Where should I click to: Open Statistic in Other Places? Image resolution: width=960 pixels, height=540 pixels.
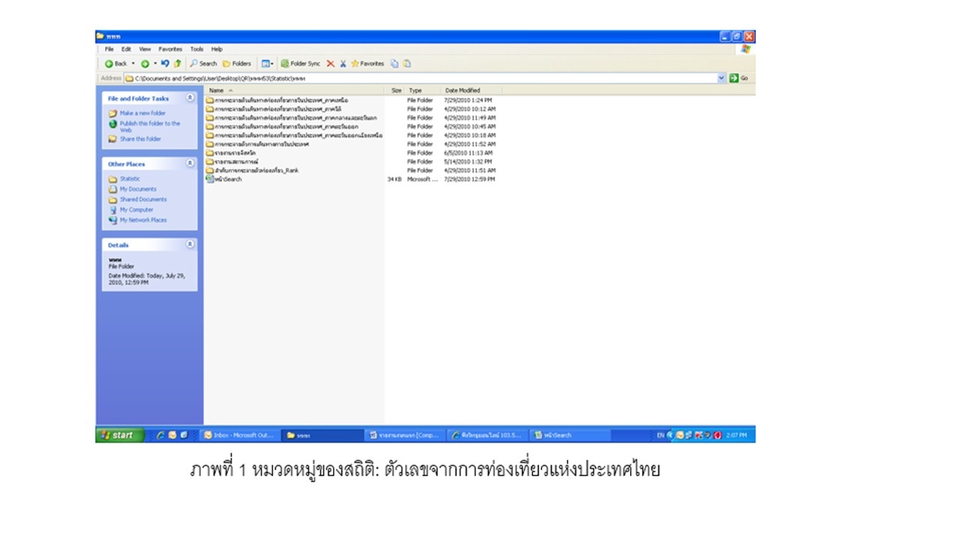click(130, 179)
